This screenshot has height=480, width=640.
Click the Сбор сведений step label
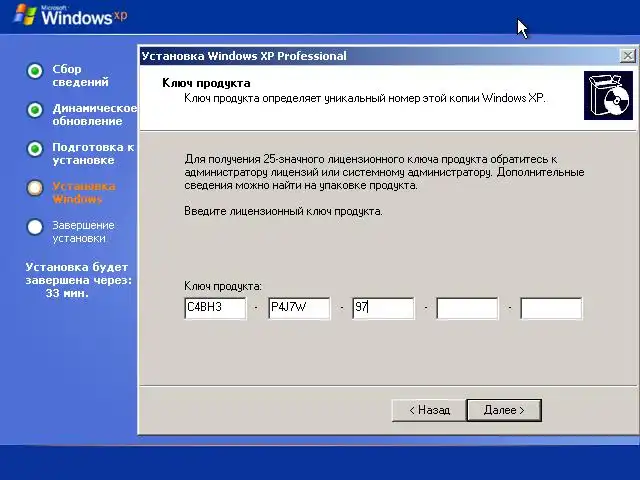(80, 76)
